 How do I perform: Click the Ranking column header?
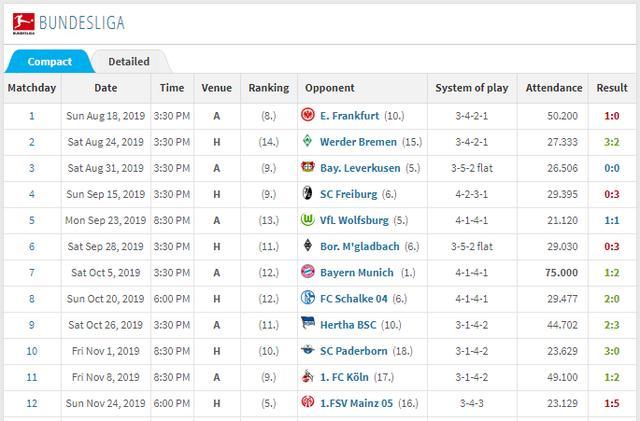(268, 88)
